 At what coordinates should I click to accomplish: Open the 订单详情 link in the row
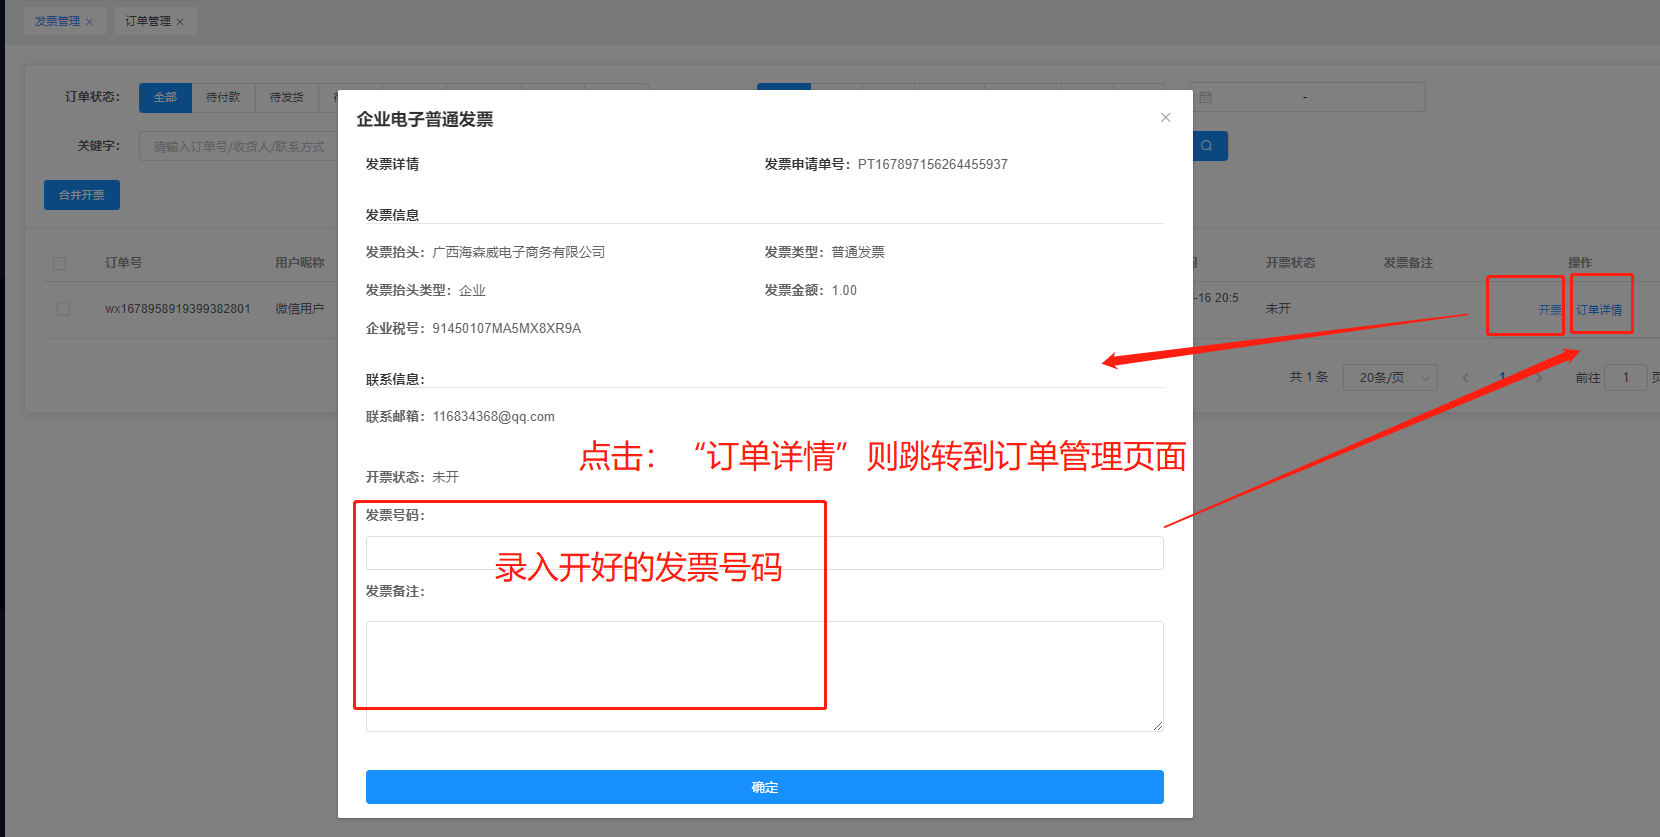(1599, 310)
